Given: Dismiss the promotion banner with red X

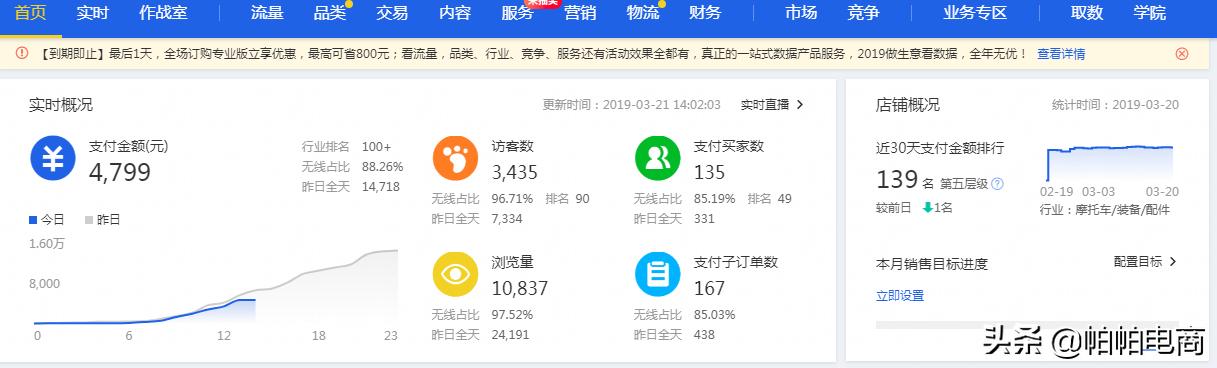Looking at the screenshot, I should pos(1182,54).
